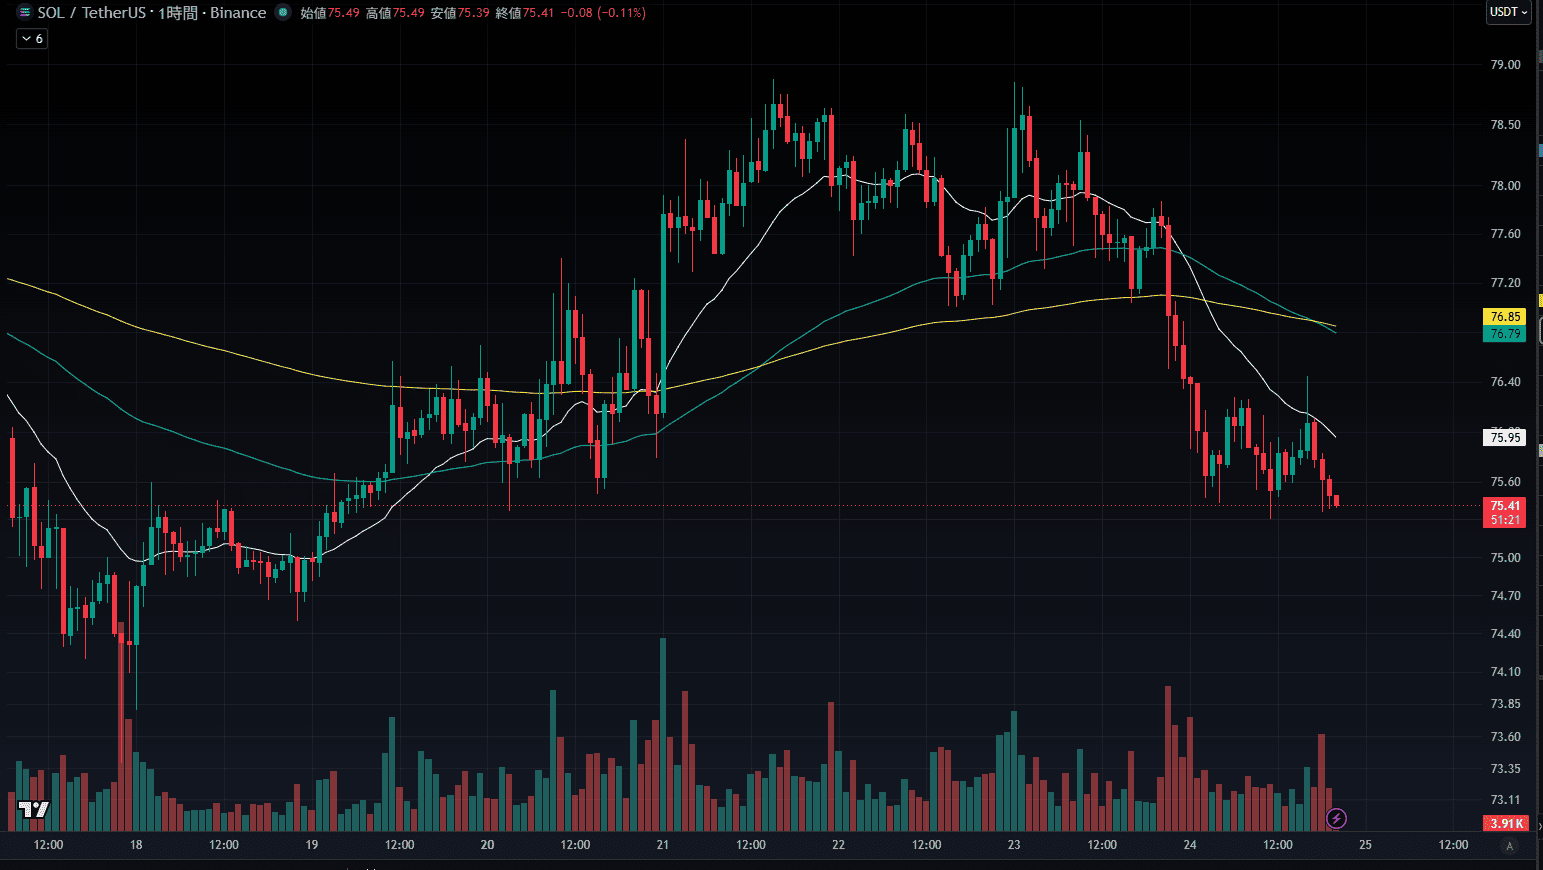Click the 73.85 price axis label

coord(1505,704)
